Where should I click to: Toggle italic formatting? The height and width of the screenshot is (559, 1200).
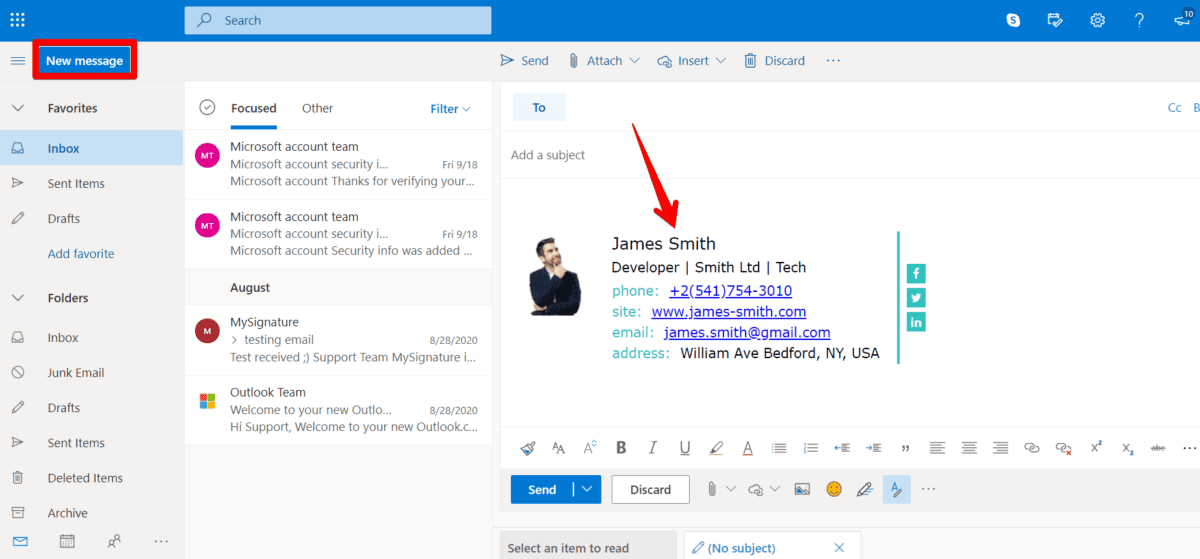pos(652,448)
